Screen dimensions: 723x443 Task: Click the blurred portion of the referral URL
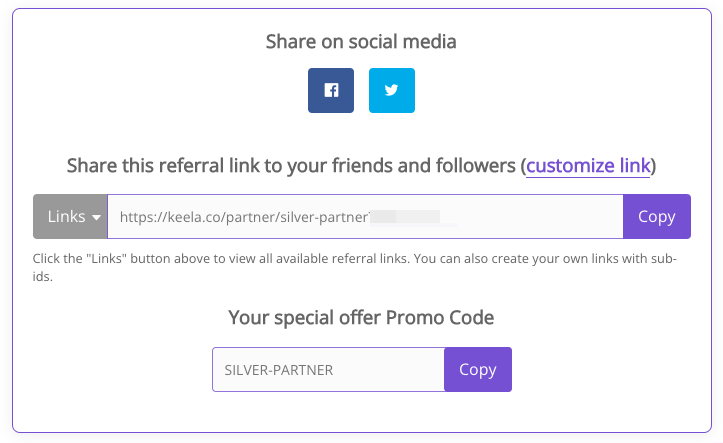pos(405,217)
